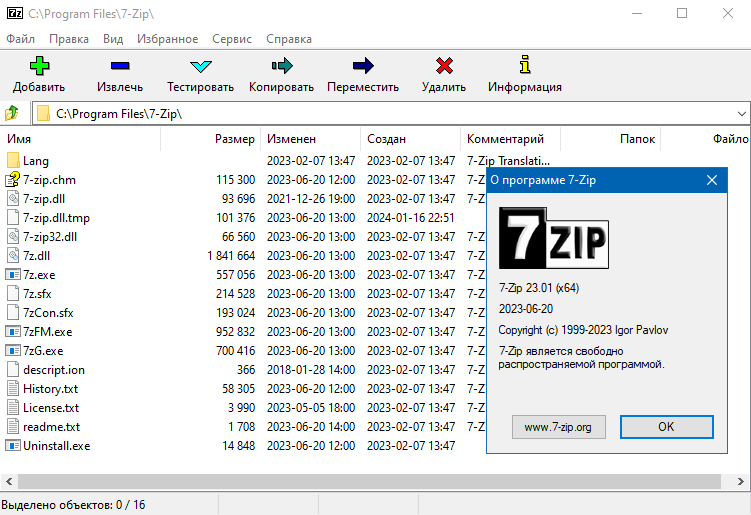Click the 7-zip.dll.tmp file icon
Image resolution: width=751 pixels, height=515 pixels.
(13, 217)
